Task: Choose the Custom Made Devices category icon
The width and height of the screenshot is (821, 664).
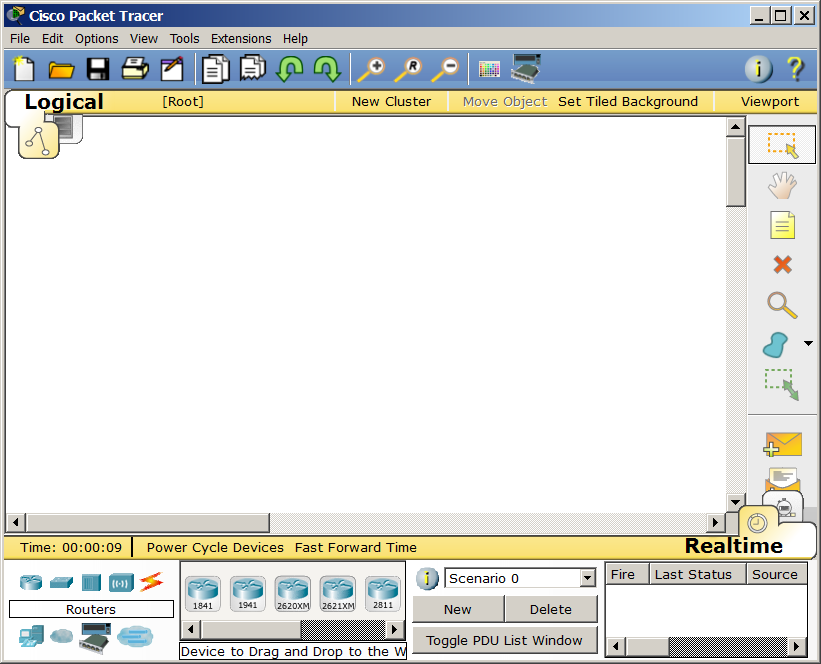Action: 95,637
